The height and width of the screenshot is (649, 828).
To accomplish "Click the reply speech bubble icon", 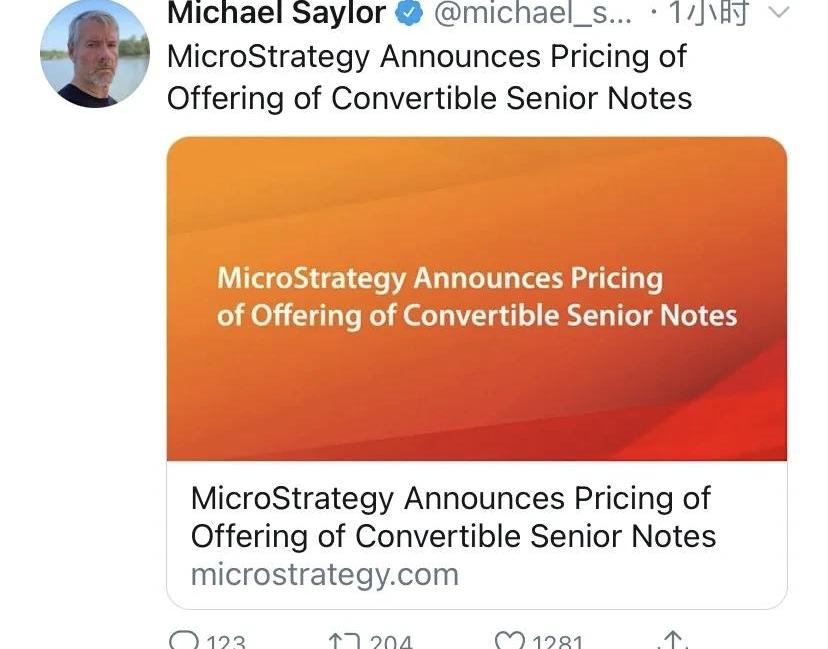I will pyautogui.click(x=184, y=641).
